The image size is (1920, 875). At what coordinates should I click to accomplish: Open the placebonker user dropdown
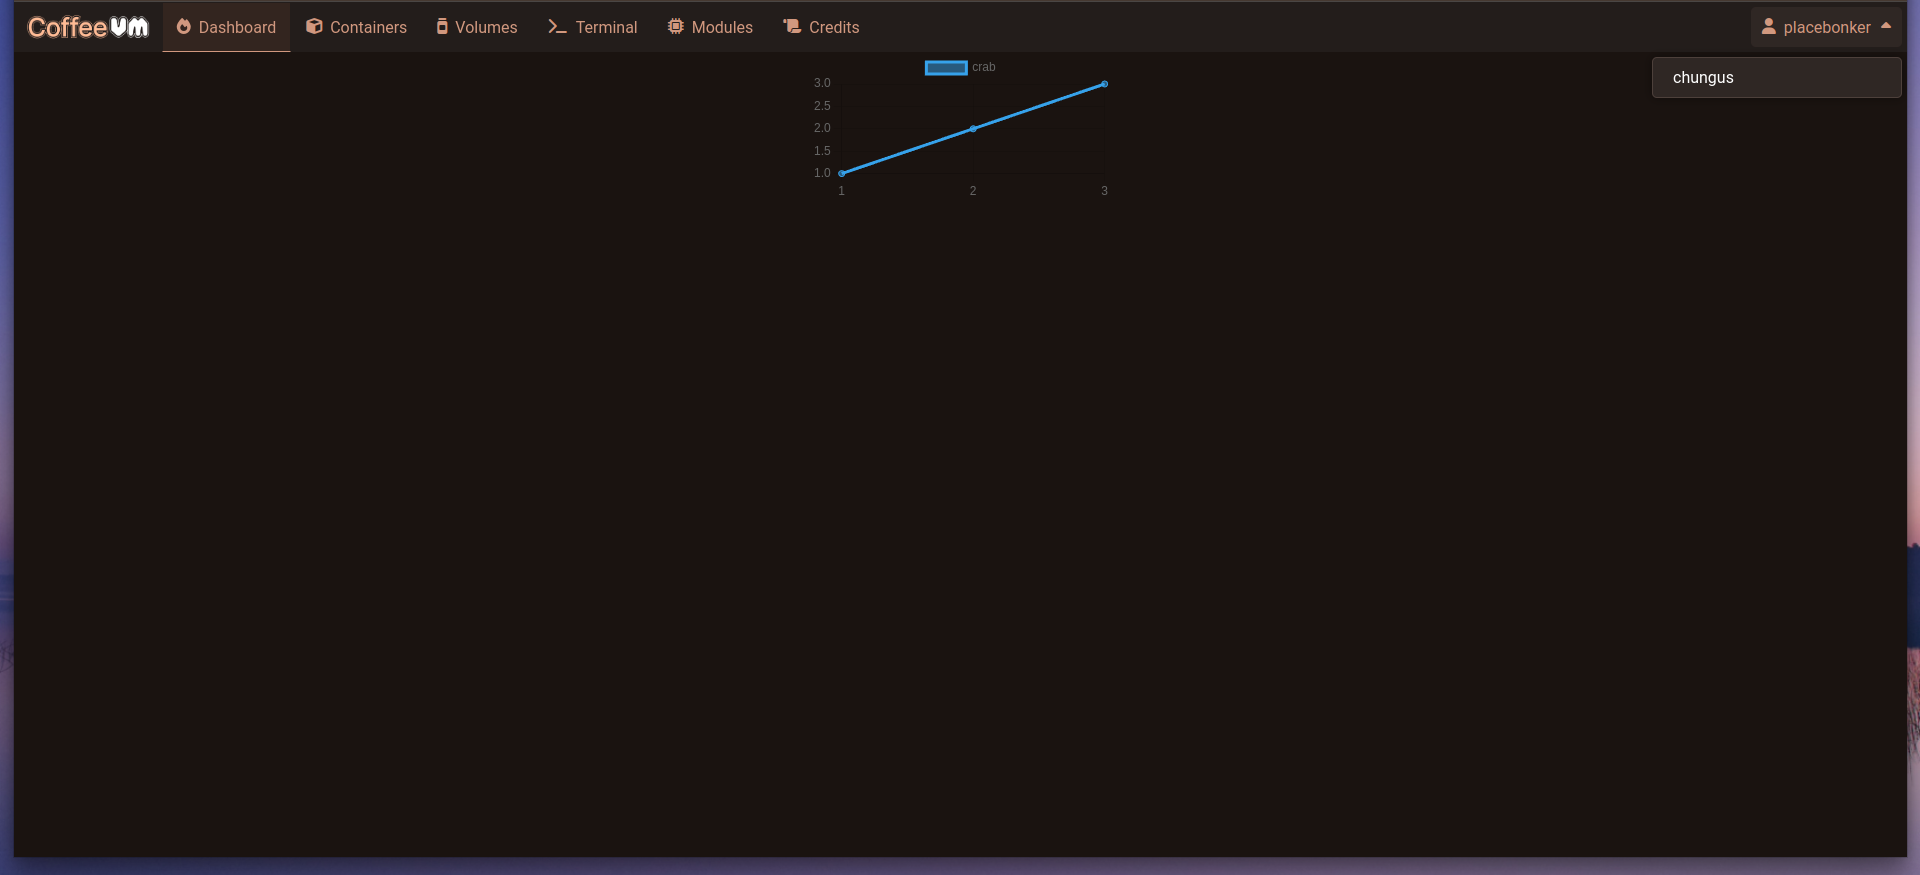[x=1826, y=27]
